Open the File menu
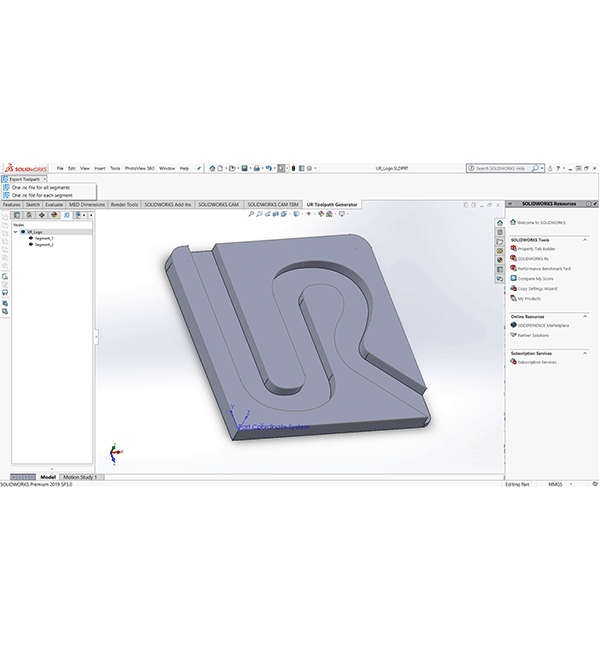Viewport: 600px width, 650px height. (x=60, y=168)
